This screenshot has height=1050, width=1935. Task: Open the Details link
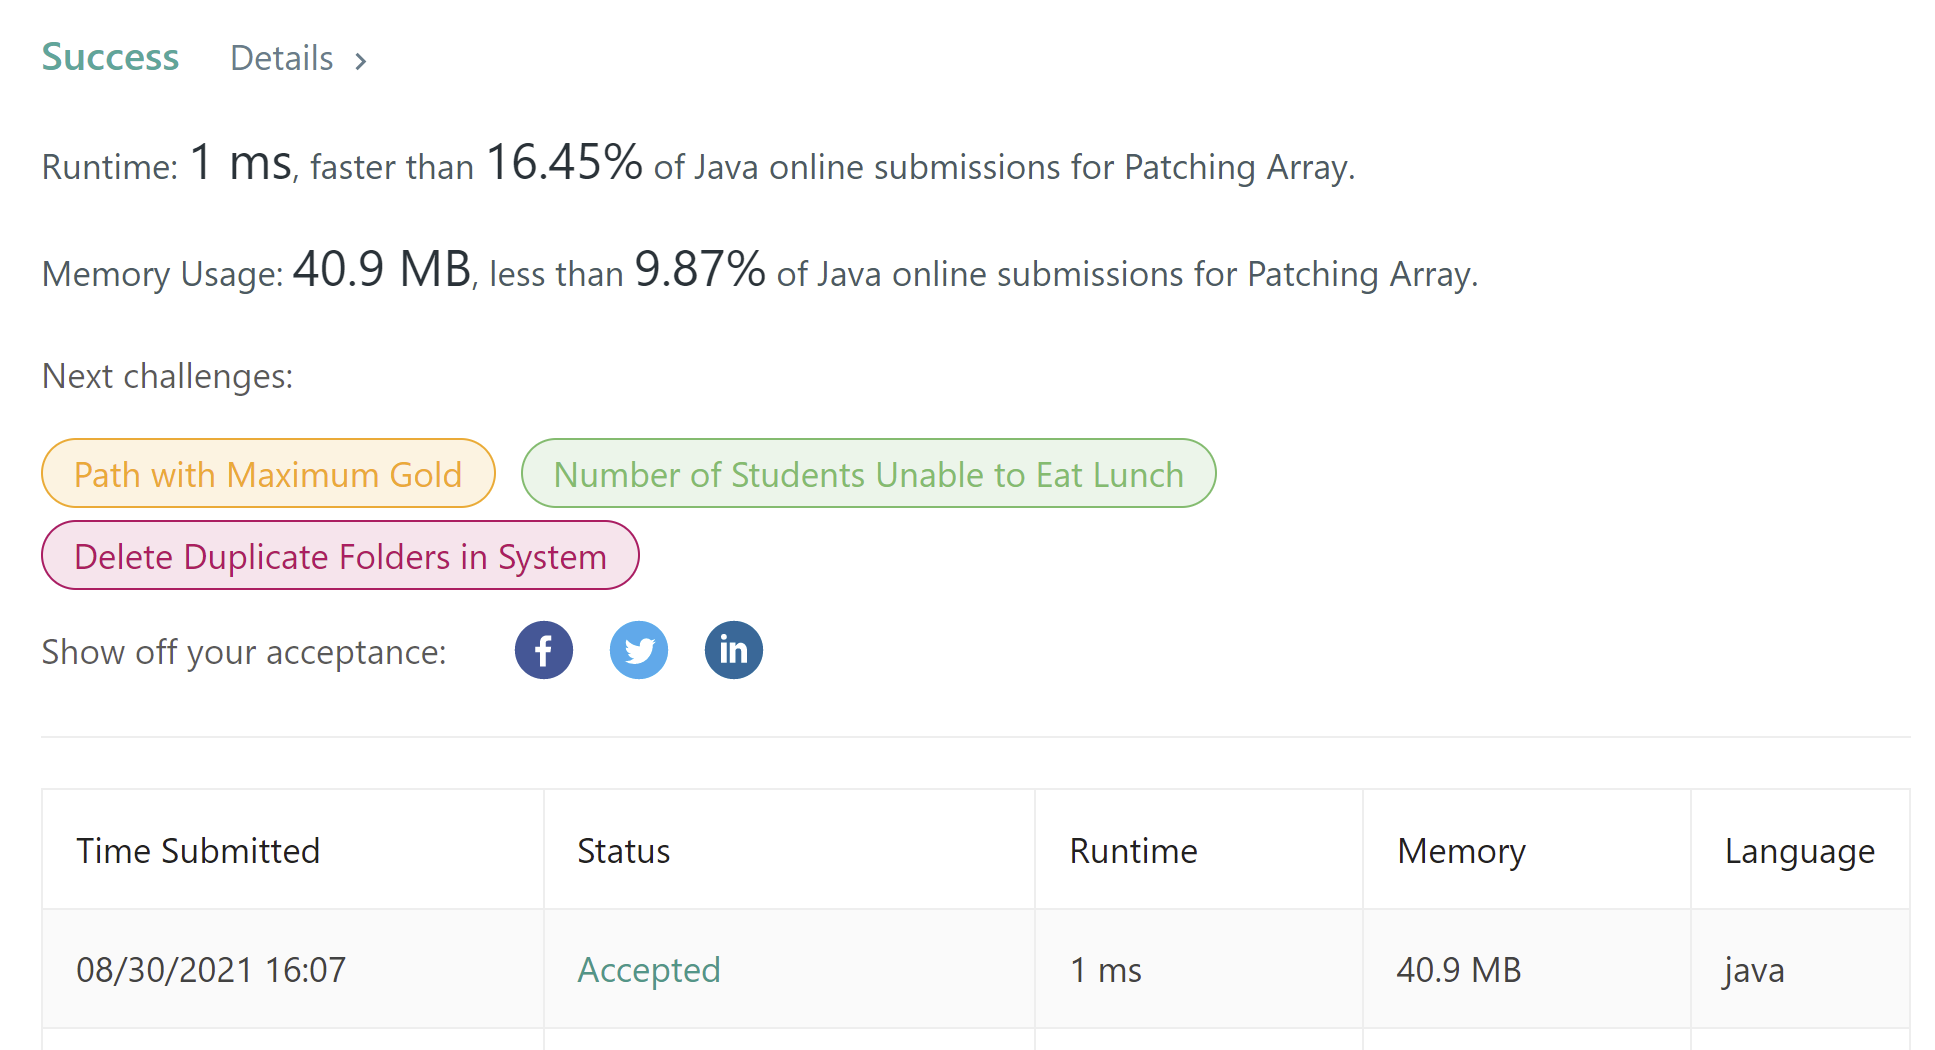282,58
